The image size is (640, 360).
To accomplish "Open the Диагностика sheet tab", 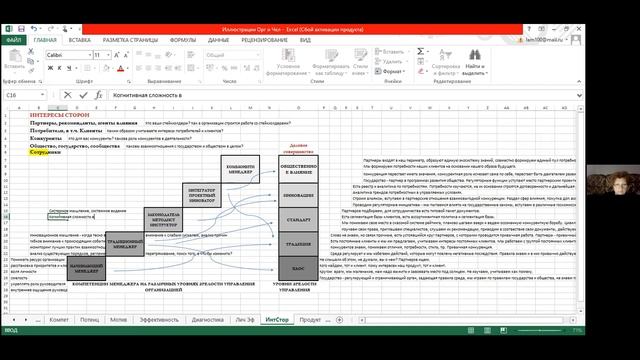I will pyautogui.click(x=208, y=320).
